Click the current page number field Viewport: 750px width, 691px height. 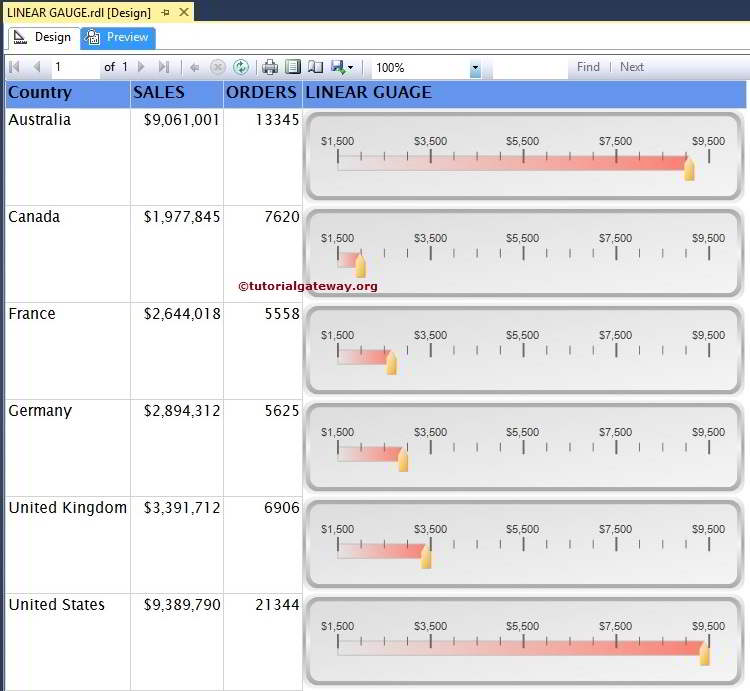(x=76, y=67)
